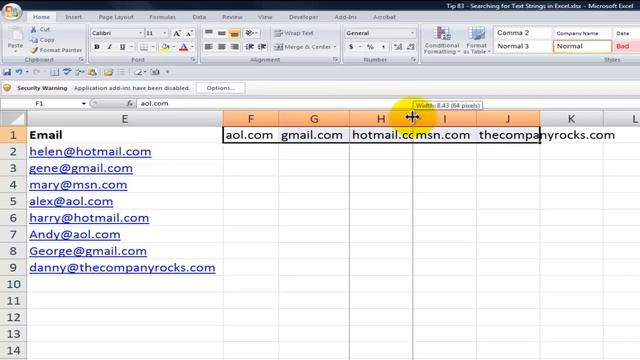Open the Developer tab
Image resolution: width=640 pixels, height=360 pixels.
pos(303,17)
